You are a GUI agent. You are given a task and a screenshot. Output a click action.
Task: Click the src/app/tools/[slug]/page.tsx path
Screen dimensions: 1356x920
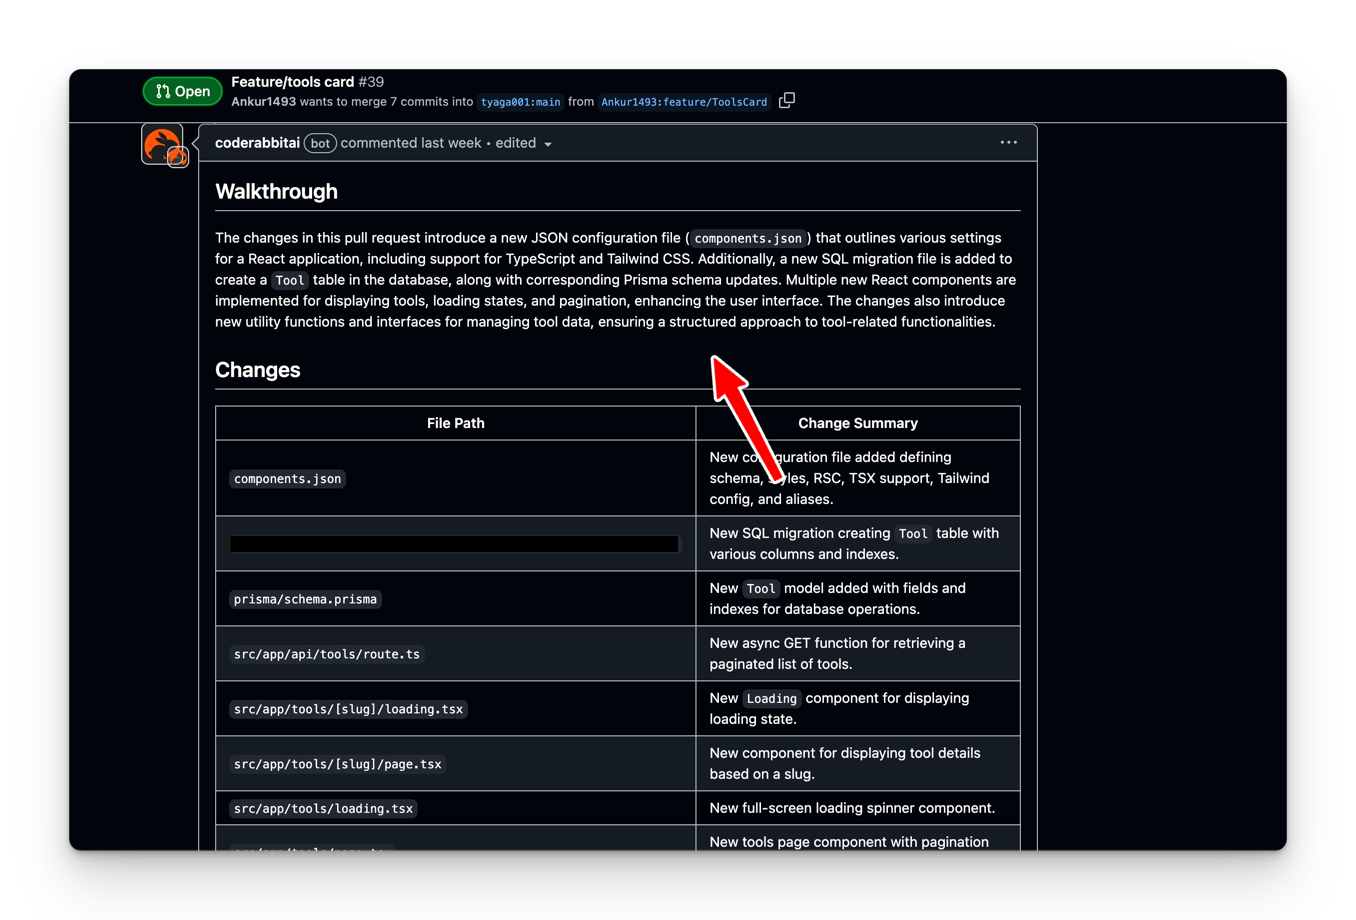[337, 764]
